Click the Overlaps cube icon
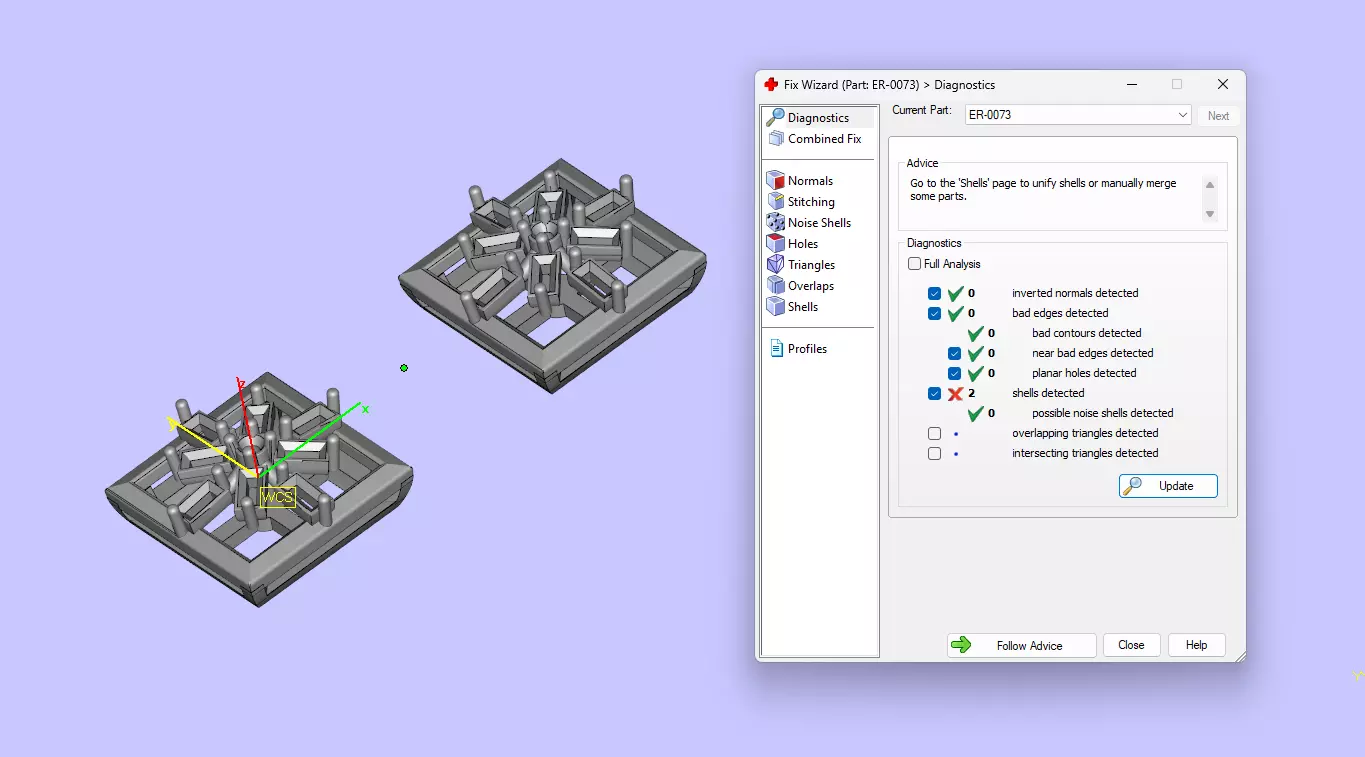The width and height of the screenshot is (1365, 757). click(x=775, y=285)
